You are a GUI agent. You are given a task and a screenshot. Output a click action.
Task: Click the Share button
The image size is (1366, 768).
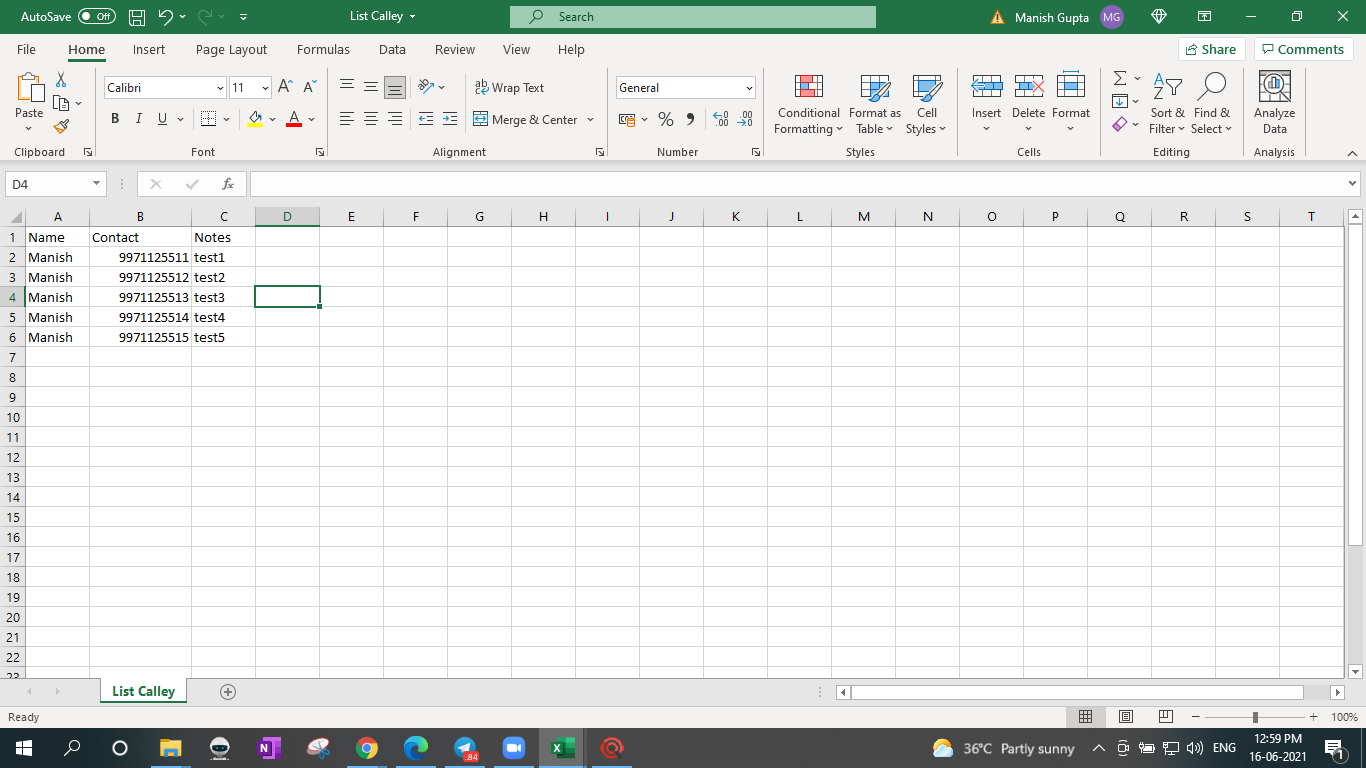(x=1211, y=49)
